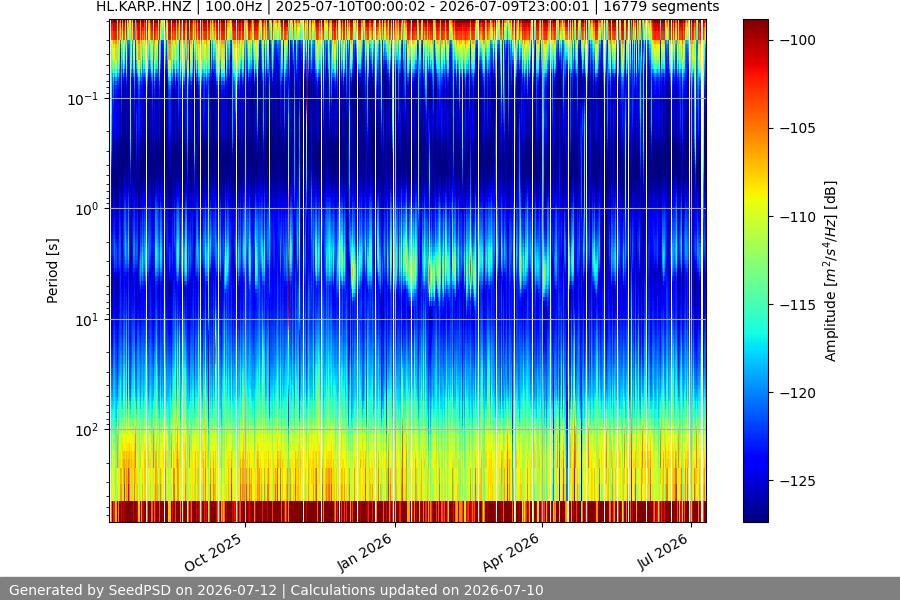
Task: Click the 10¹ period tick label
Action: [87, 320]
